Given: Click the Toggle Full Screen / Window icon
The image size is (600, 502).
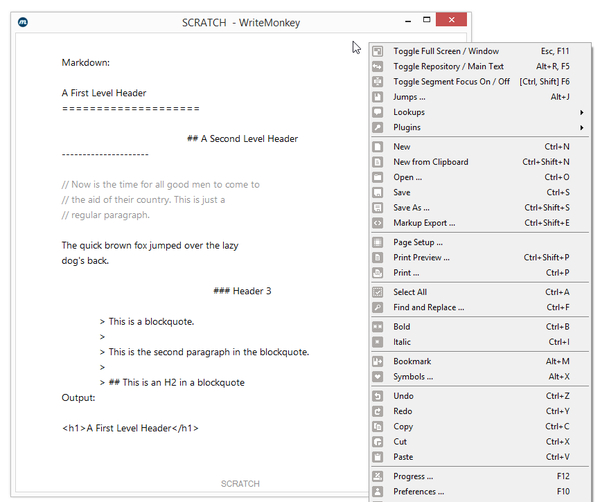Looking at the screenshot, I should click(378, 51).
